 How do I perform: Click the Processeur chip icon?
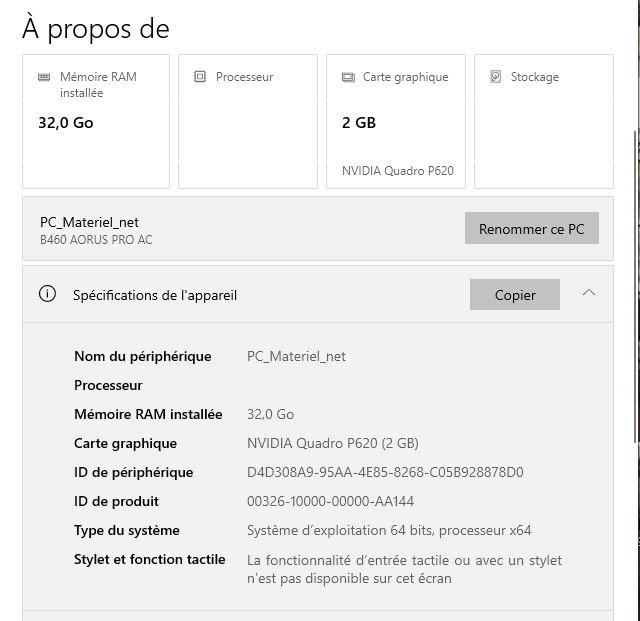200,77
